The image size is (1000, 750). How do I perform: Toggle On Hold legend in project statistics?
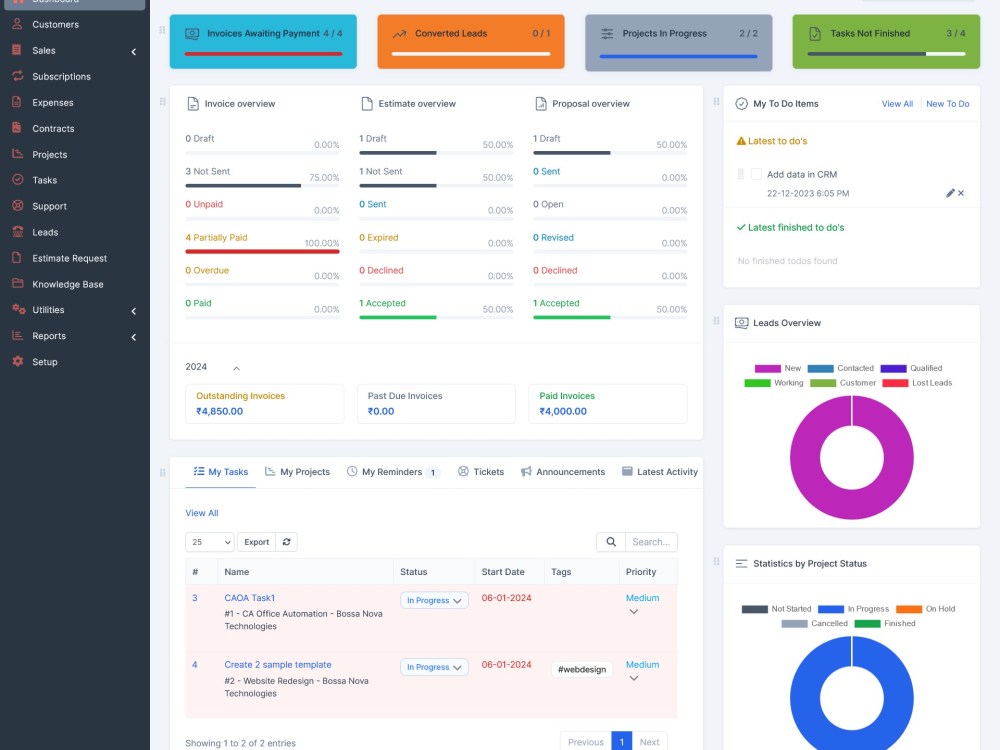click(925, 609)
